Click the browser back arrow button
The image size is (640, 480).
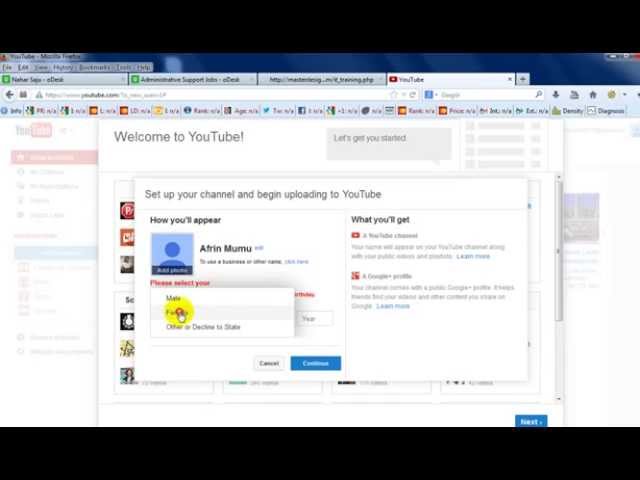(10, 95)
